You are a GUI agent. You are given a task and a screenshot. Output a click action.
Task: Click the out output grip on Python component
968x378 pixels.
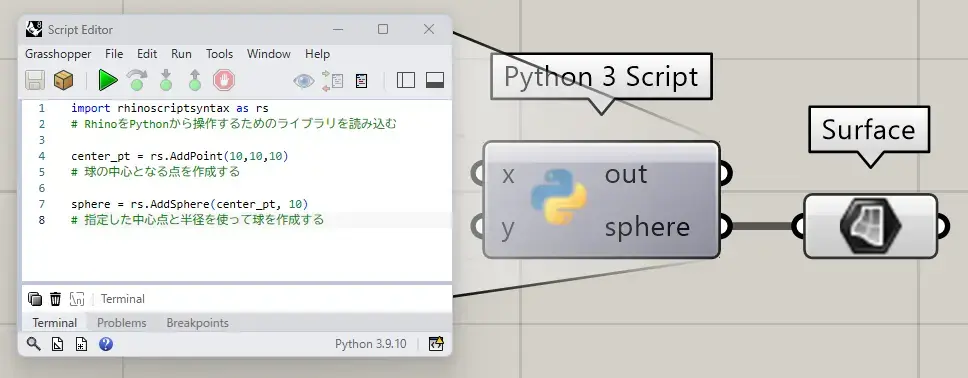coord(726,174)
